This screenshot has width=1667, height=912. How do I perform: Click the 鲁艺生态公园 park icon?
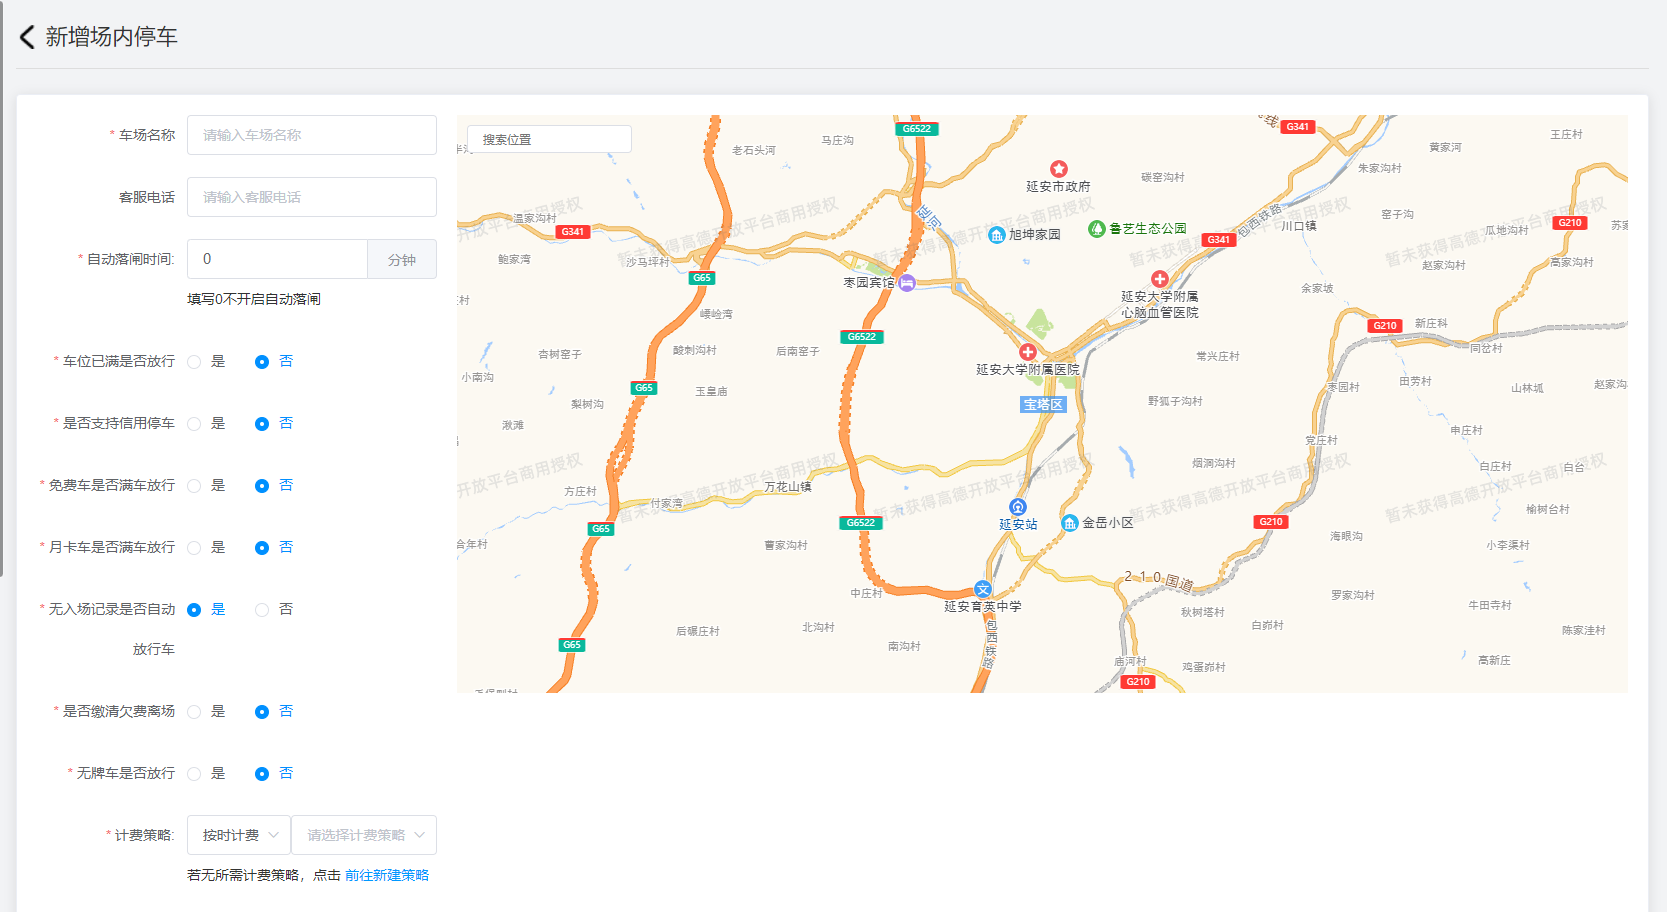pyautogui.click(x=1096, y=229)
